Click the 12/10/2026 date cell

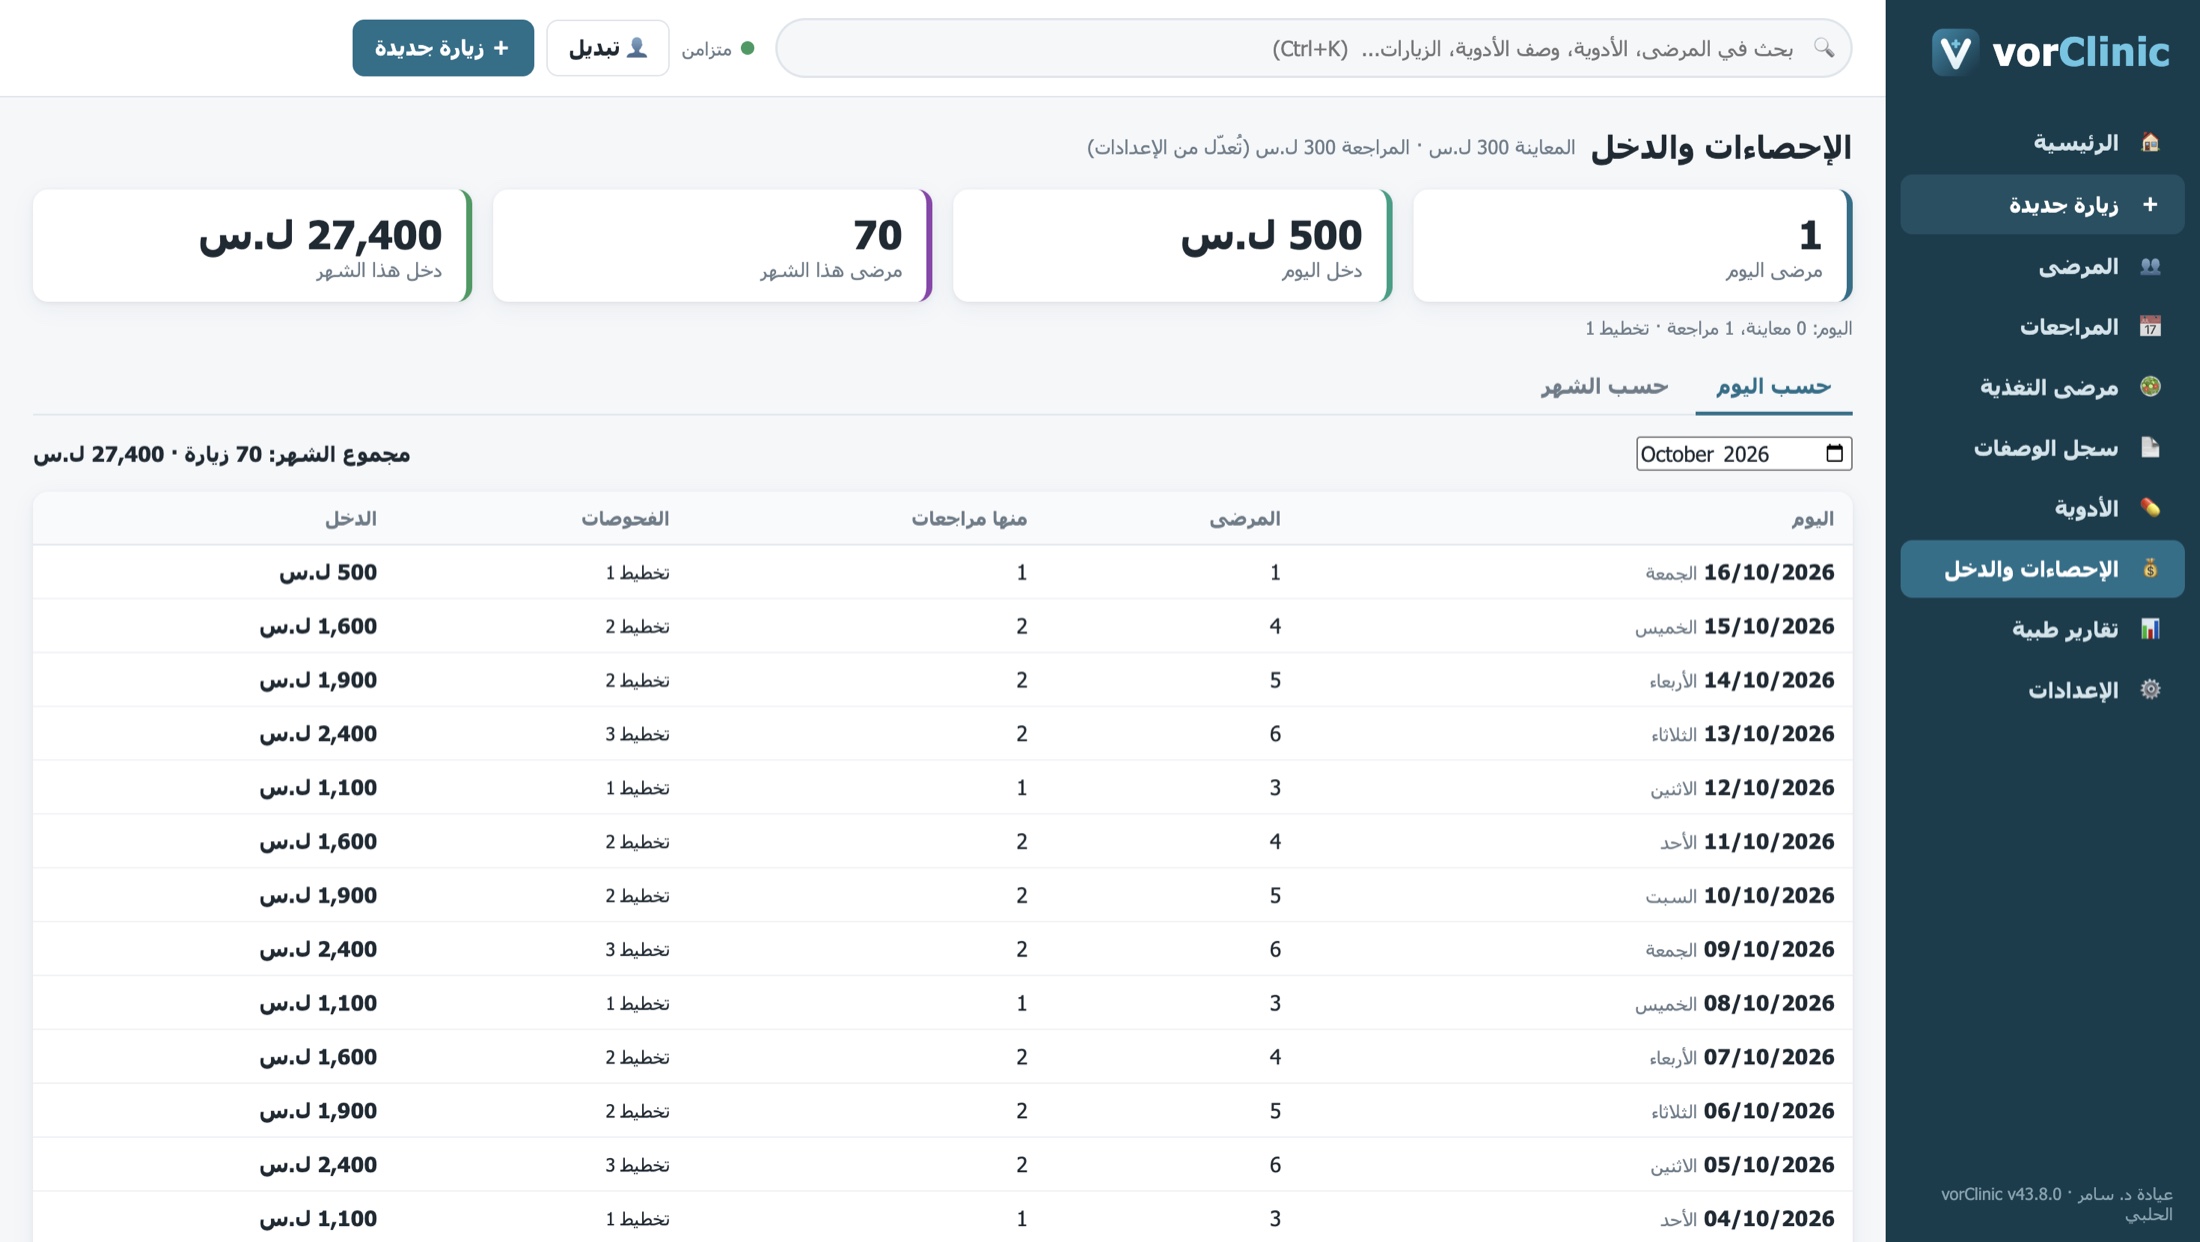[x=1768, y=788]
